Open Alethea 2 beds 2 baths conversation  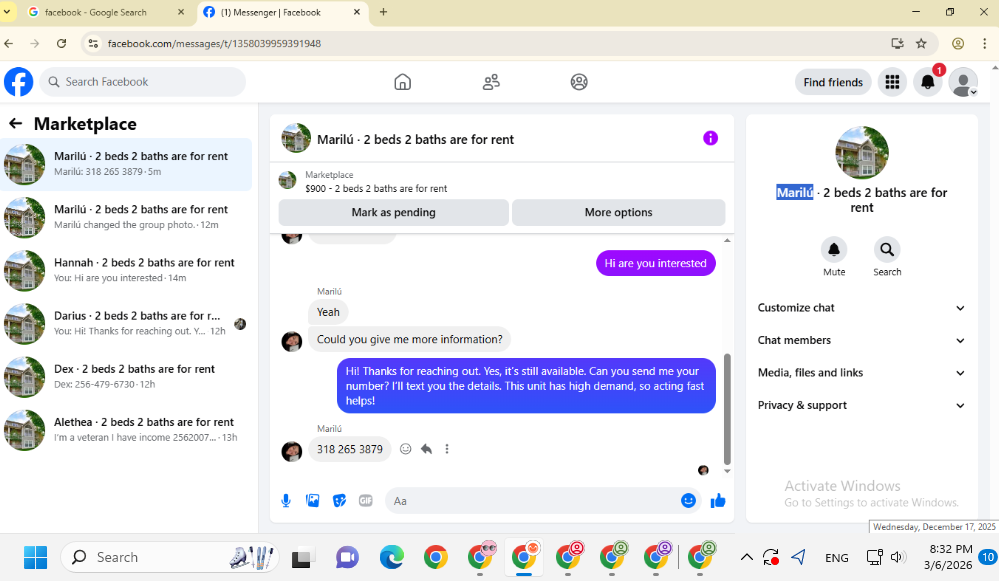[x=126, y=429]
